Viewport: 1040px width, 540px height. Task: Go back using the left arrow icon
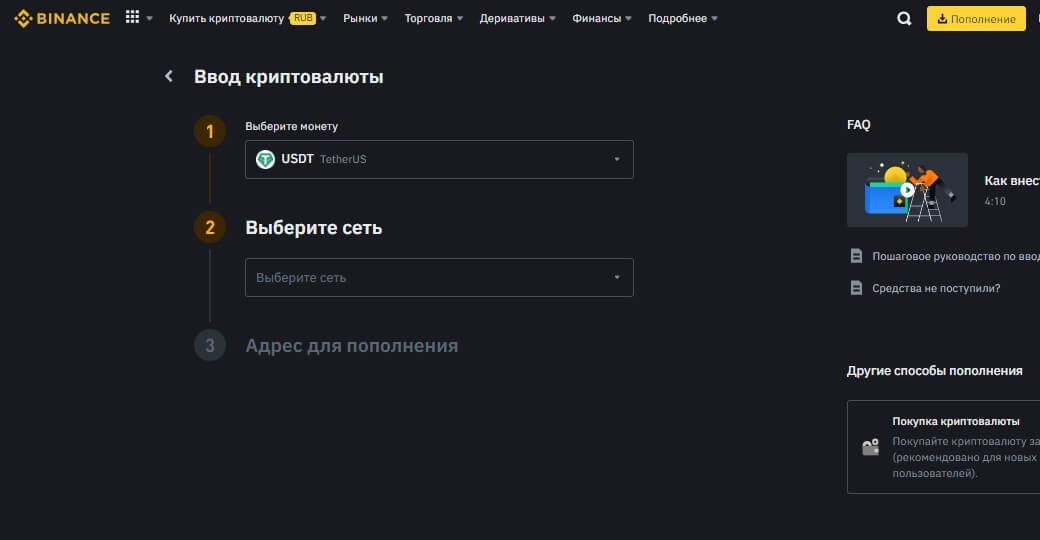[169, 77]
